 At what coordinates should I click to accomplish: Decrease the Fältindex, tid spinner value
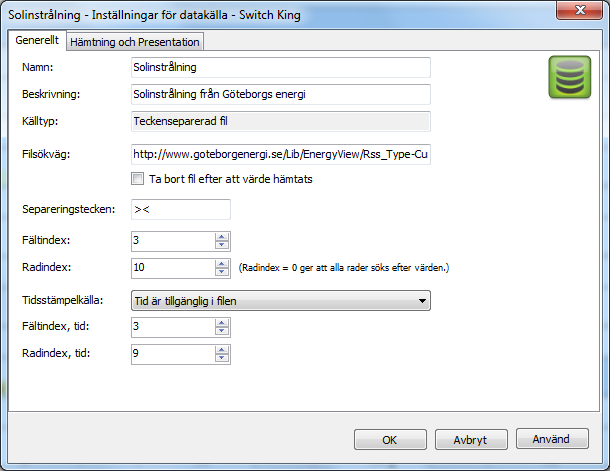tap(221, 331)
